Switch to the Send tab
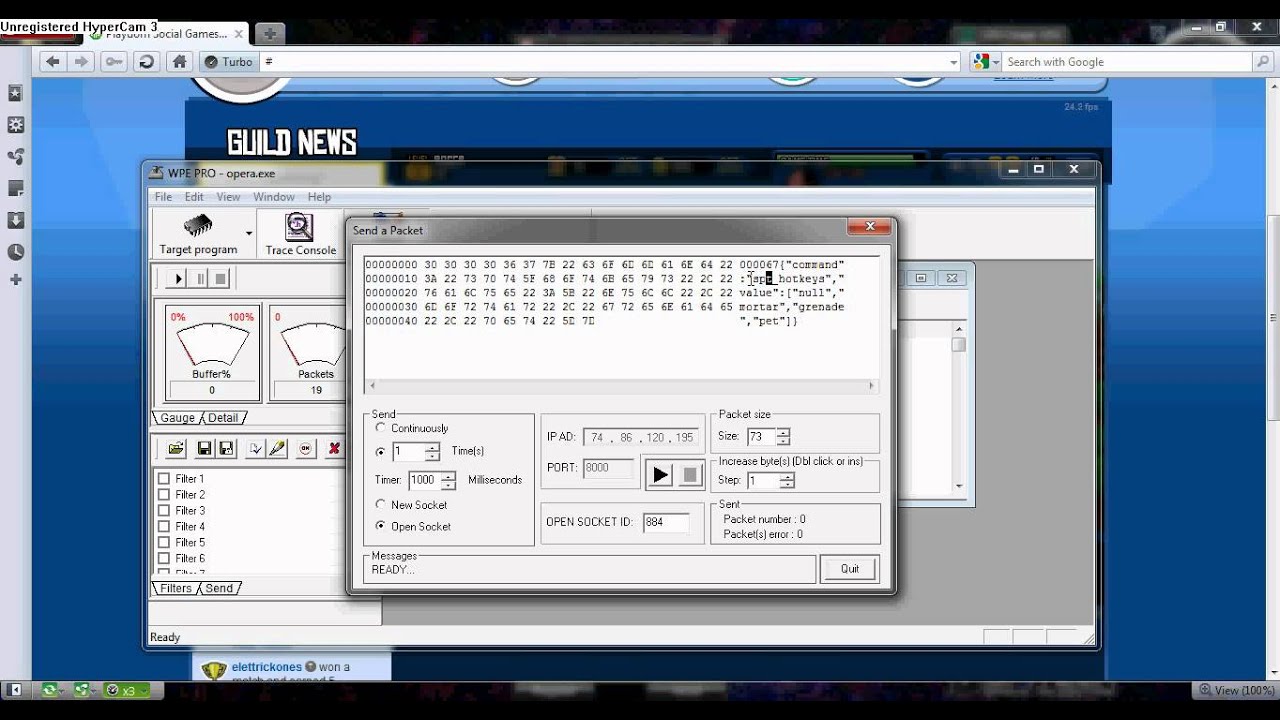 point(219,588)
